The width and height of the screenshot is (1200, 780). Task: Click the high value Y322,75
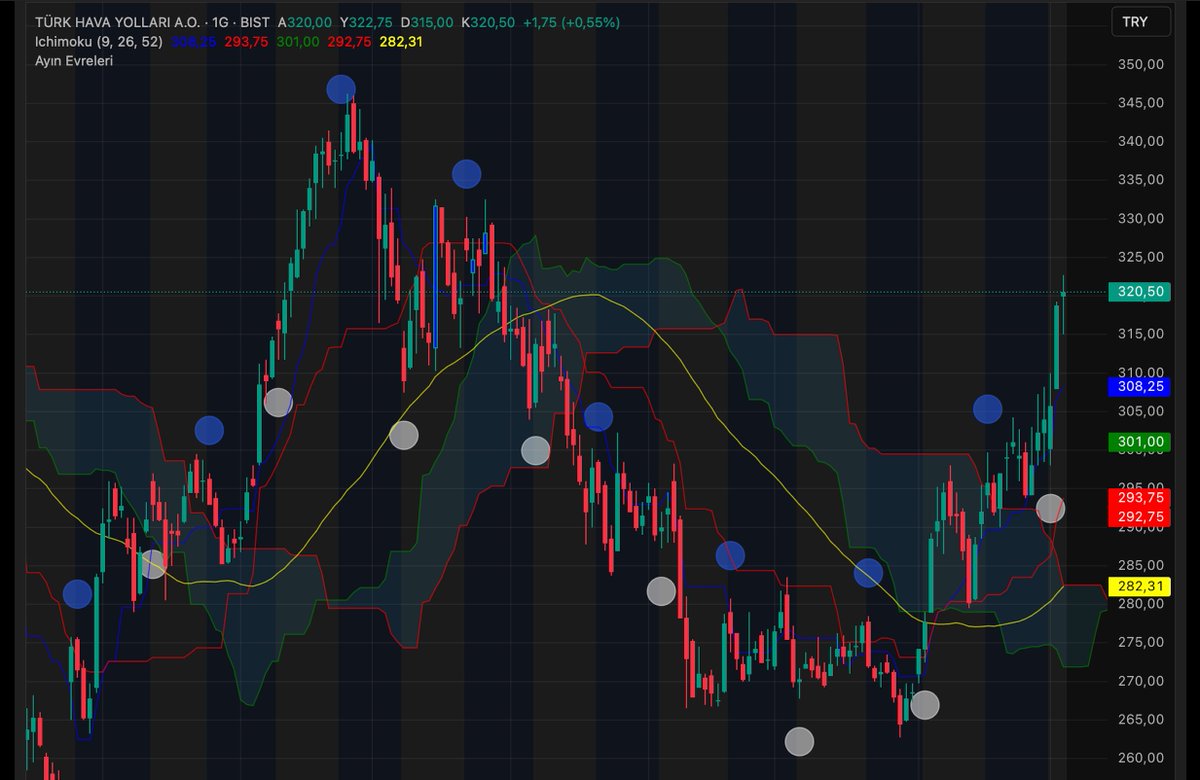click(366, 22)
